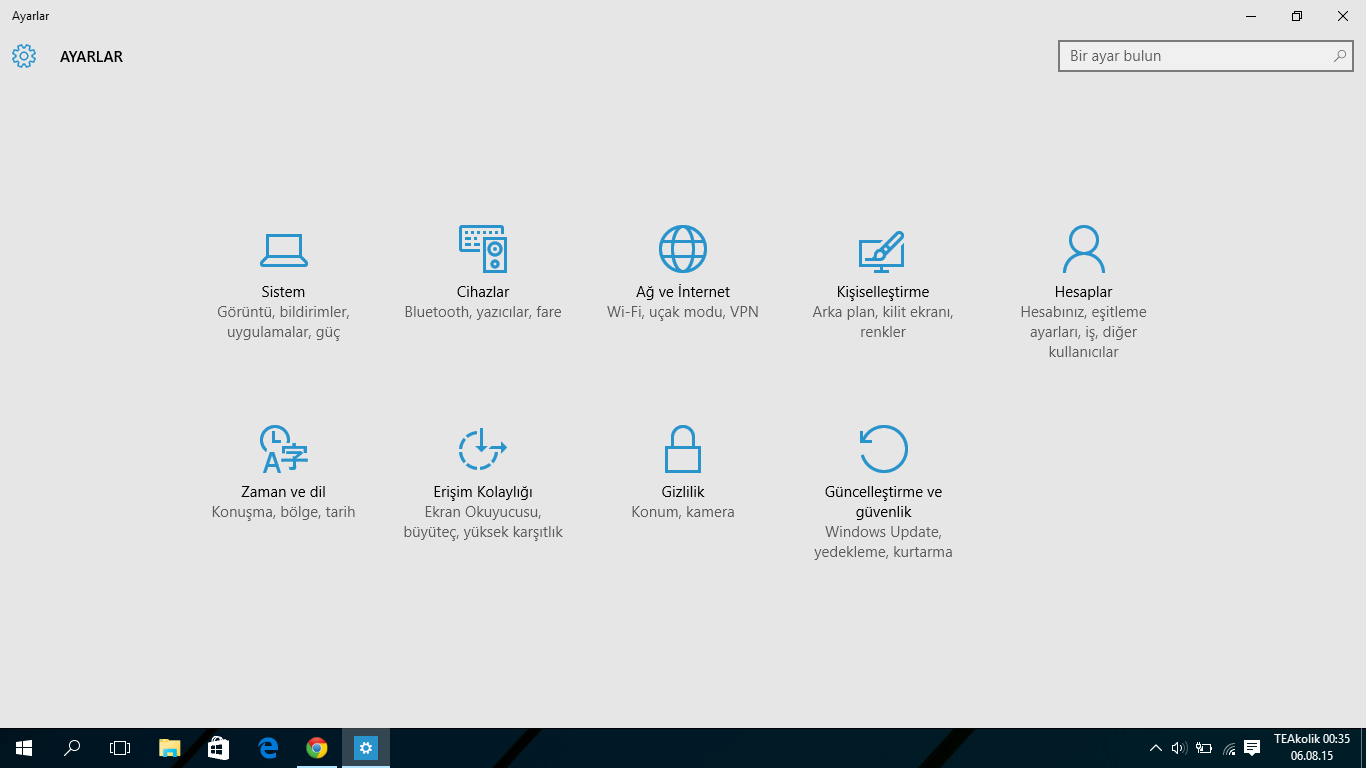The height and width of the screenshot is (768, 1366).
Task: Launch Microsoft Edge from the taskbar
Action: pos(267,748)
